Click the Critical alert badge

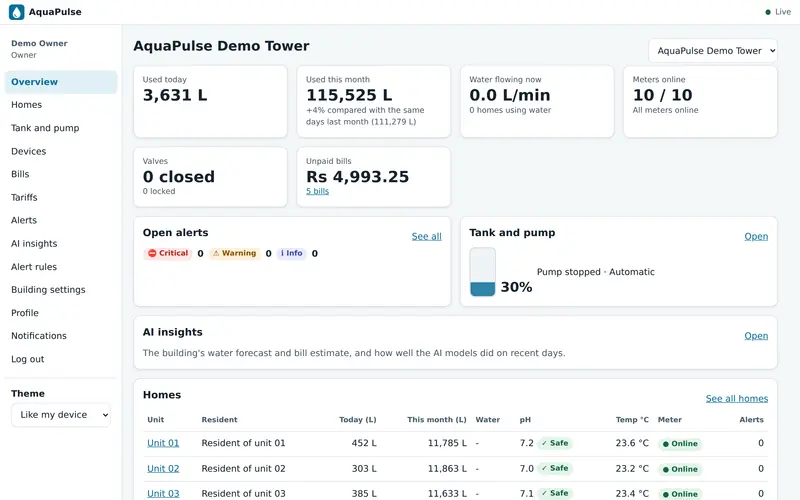[168, 254]
